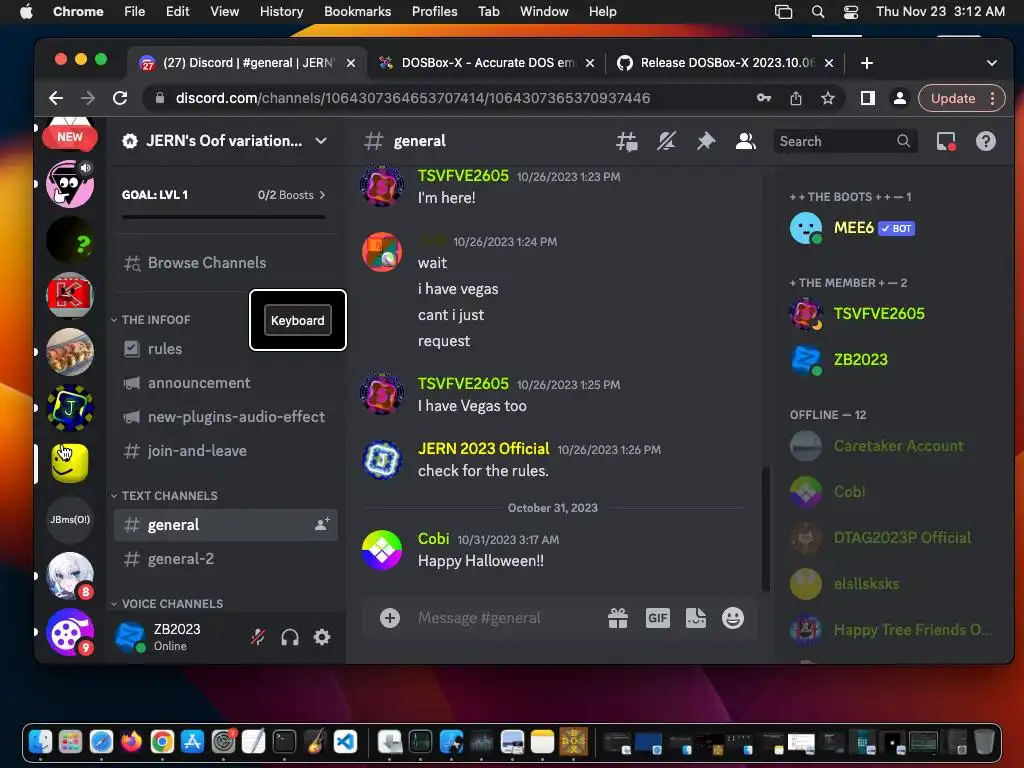Click the Chrome Update button
Image resolution: width=1024 pixels, height=768 pixels.
961,98
